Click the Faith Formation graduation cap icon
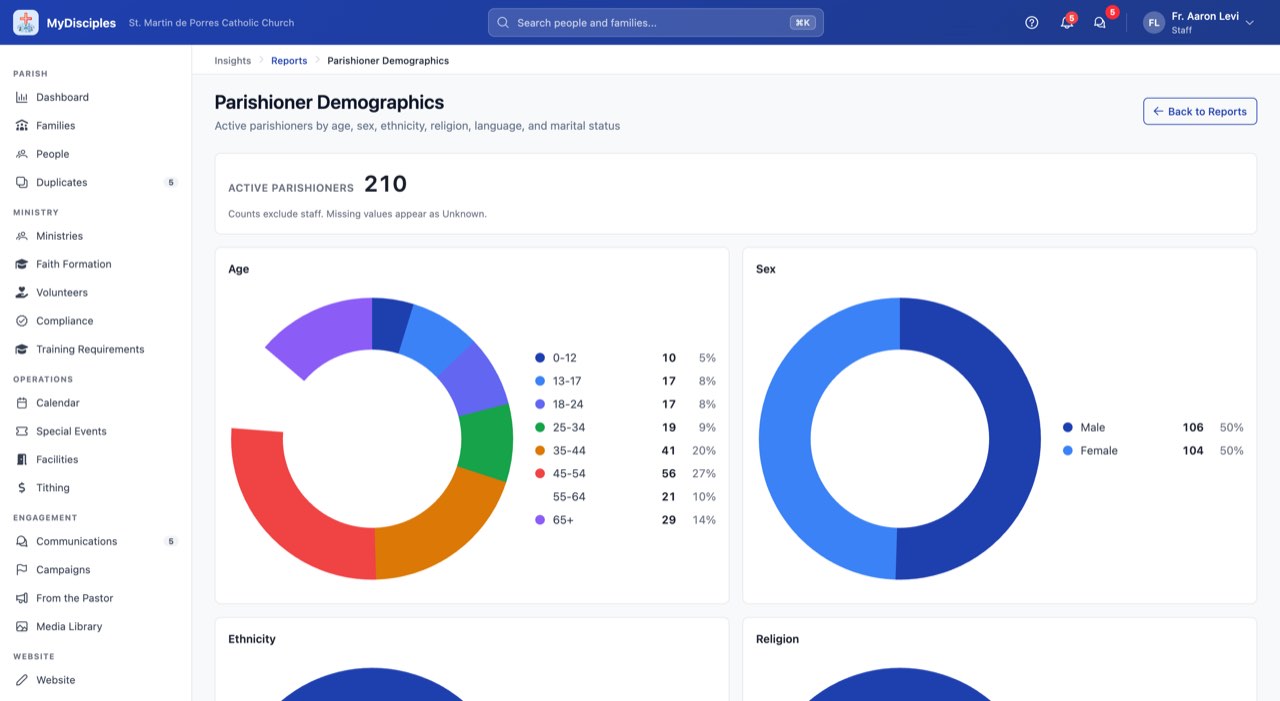The image size is (1280, 701). (x=22, y=264)
